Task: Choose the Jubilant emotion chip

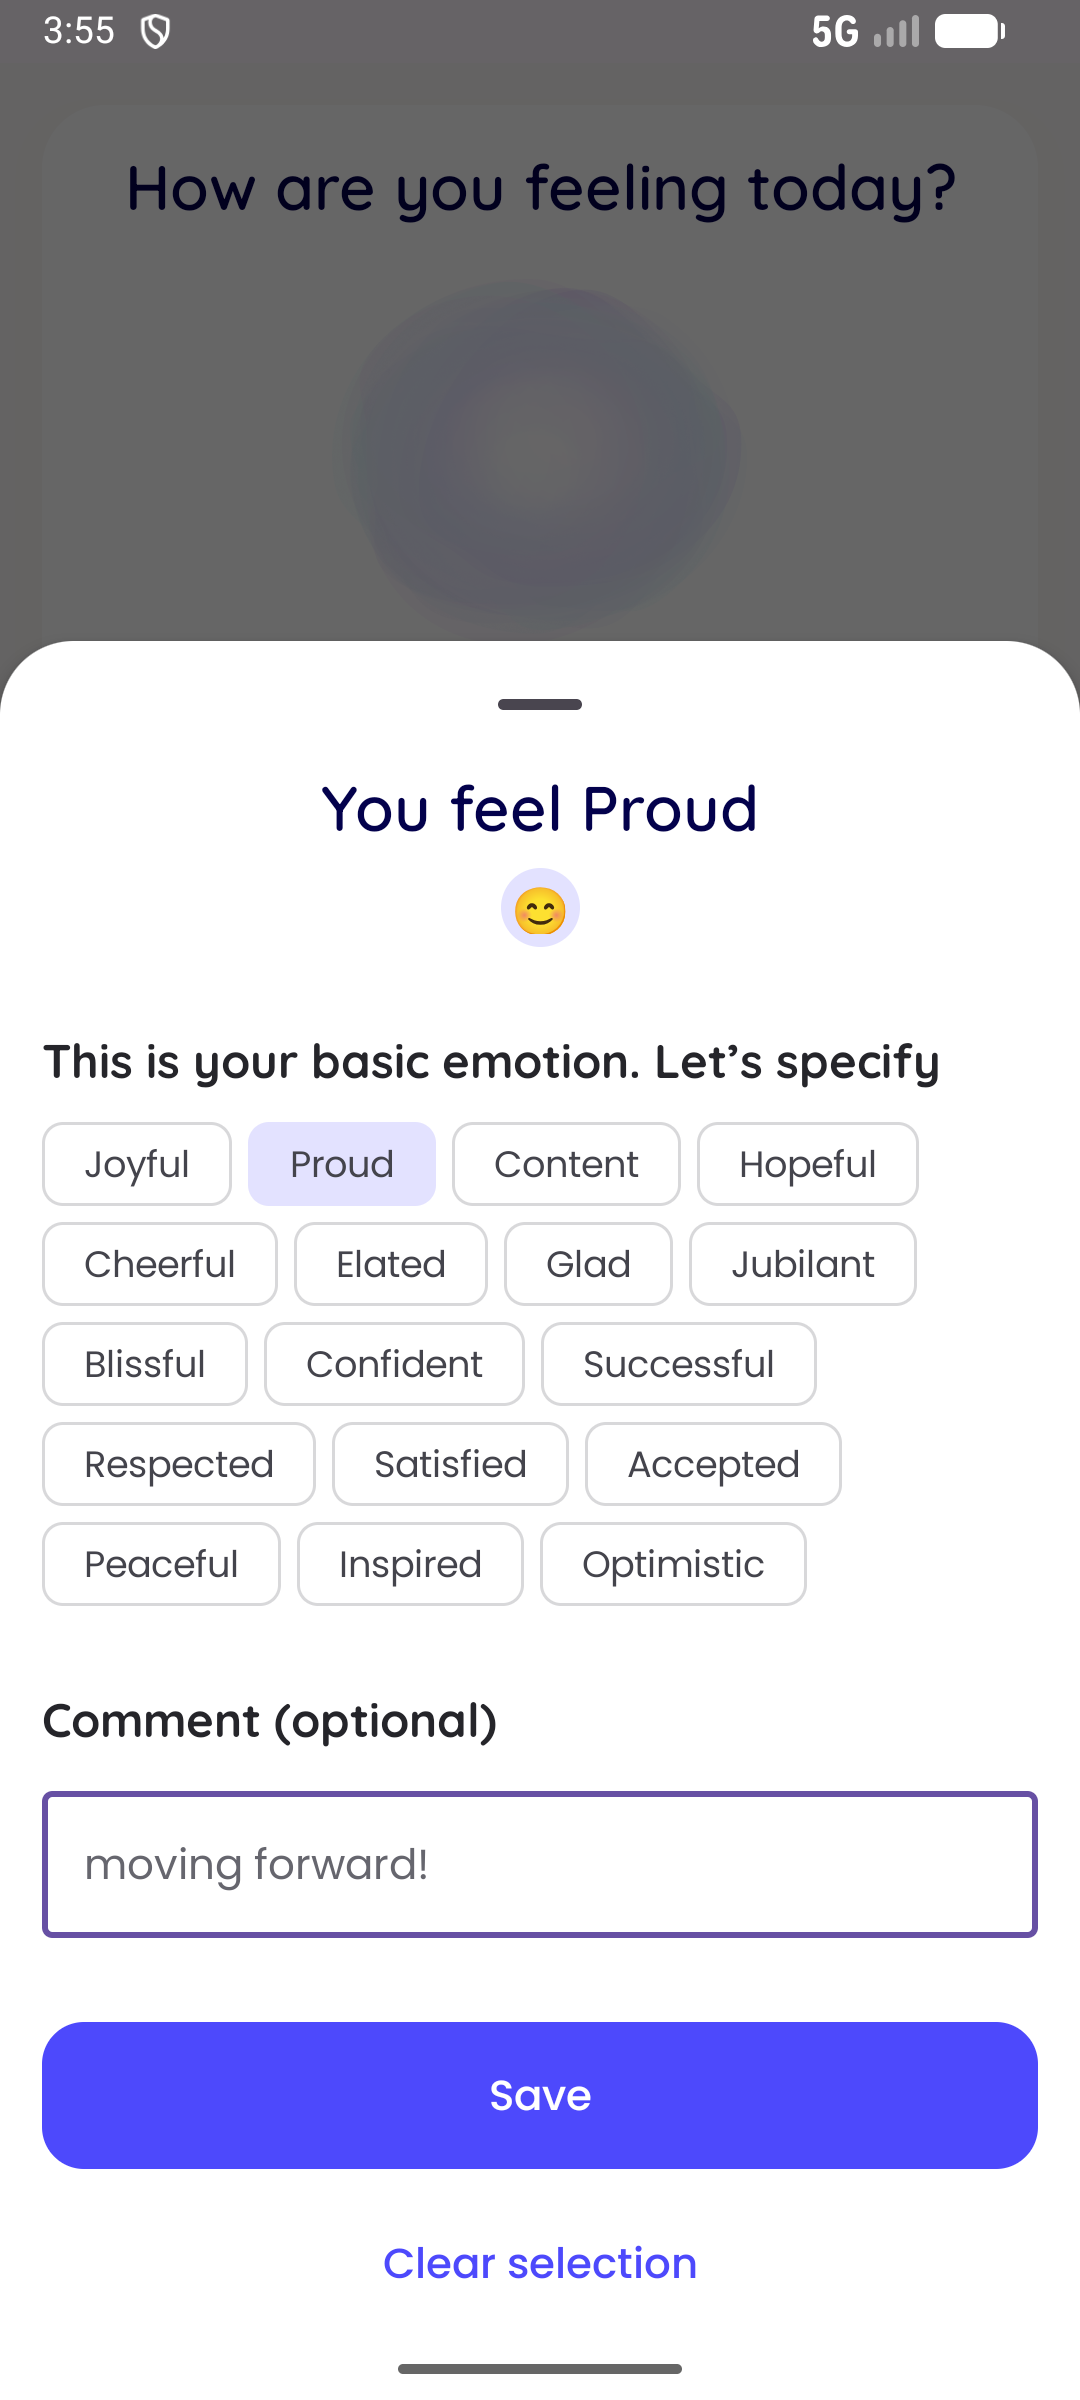Action: (802, 1264)
